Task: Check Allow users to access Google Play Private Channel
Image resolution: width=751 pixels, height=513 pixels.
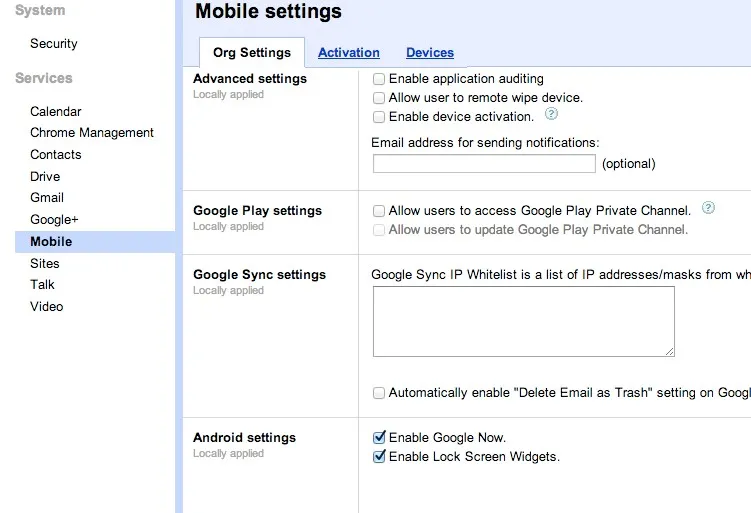Action: coord(379,211)
